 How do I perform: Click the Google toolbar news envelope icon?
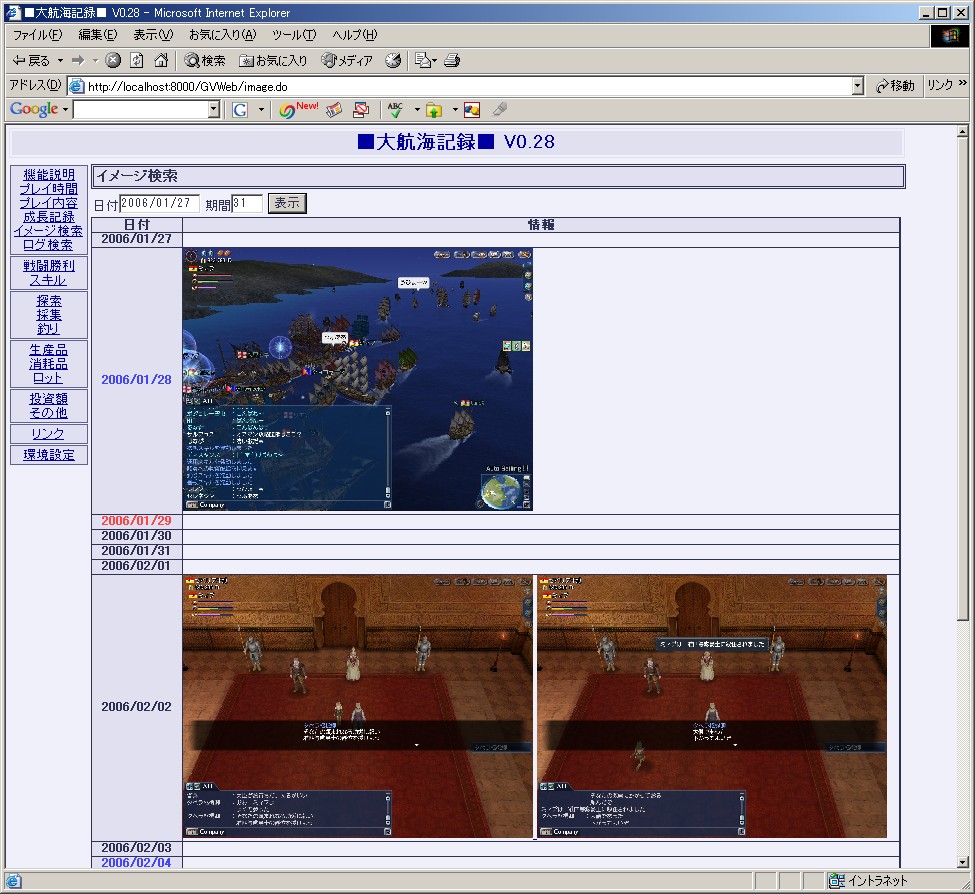tap(334, 110)
